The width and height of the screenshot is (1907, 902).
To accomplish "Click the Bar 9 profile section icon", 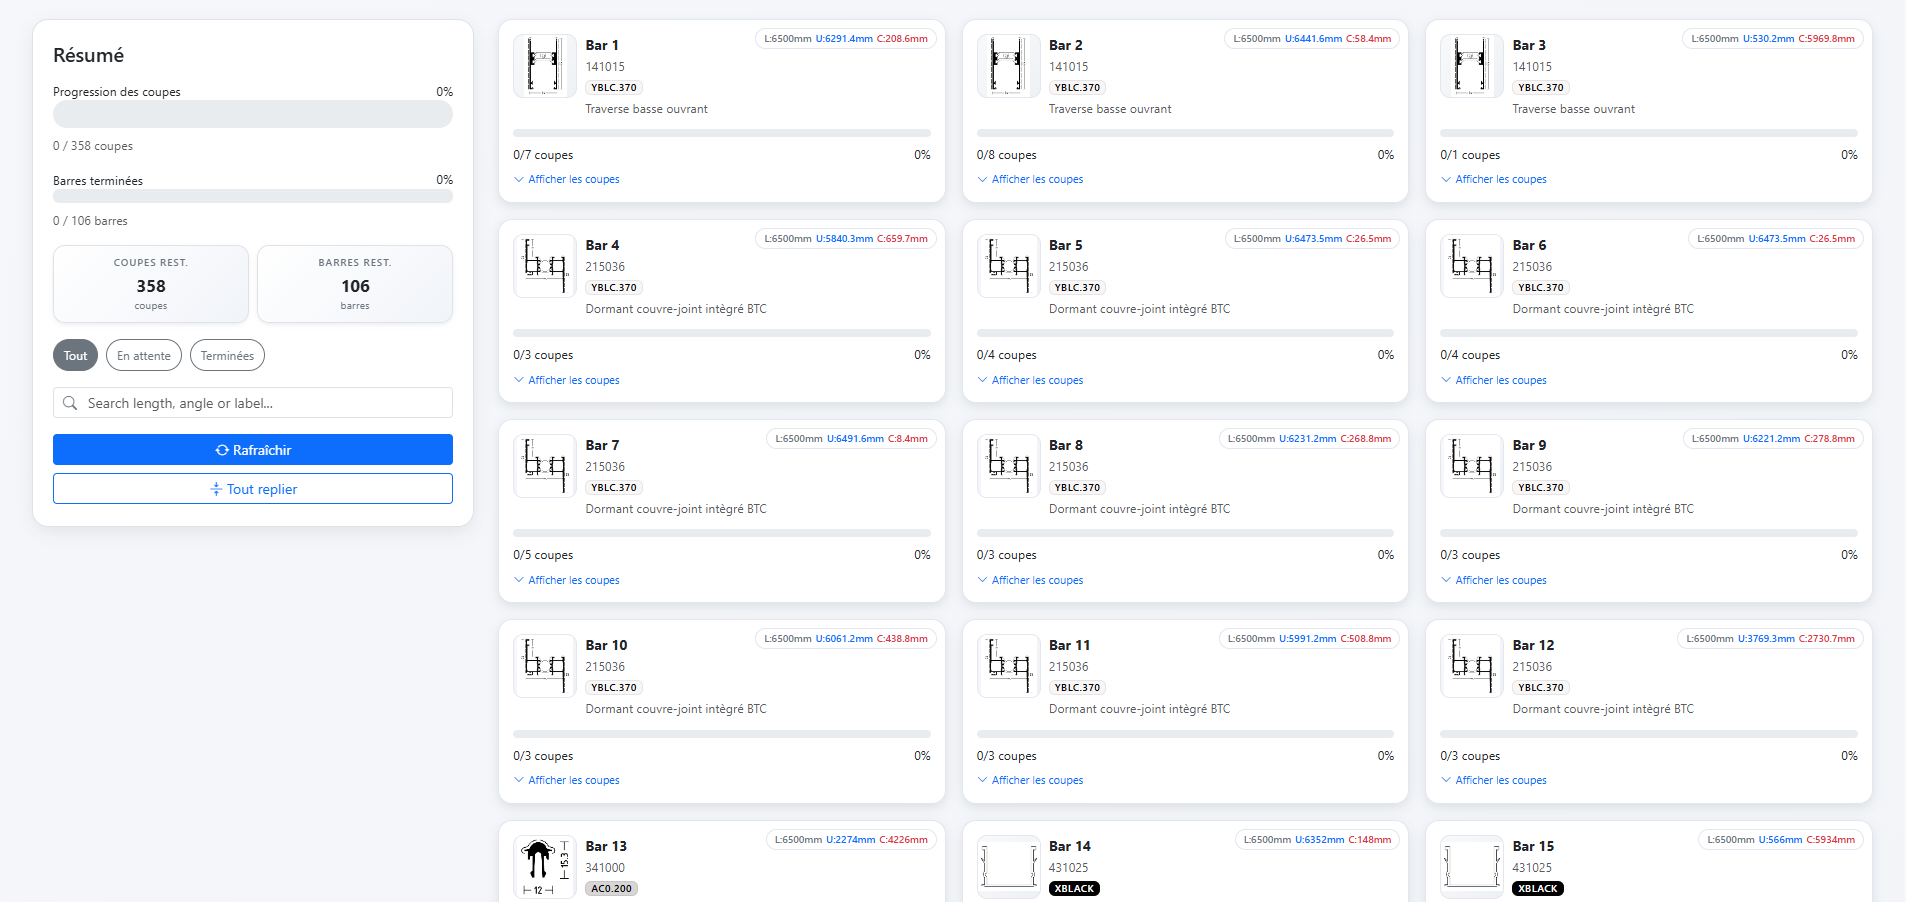I will [x=1471, y=466].
